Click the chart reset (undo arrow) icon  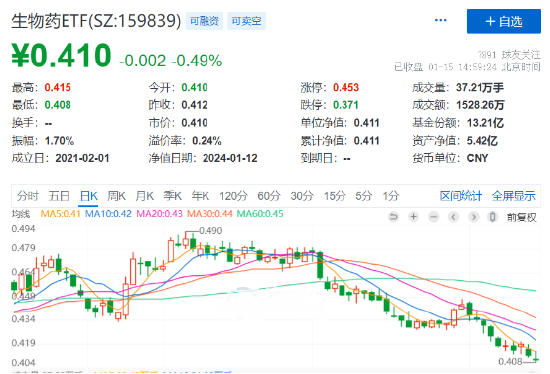click(394, 217)
